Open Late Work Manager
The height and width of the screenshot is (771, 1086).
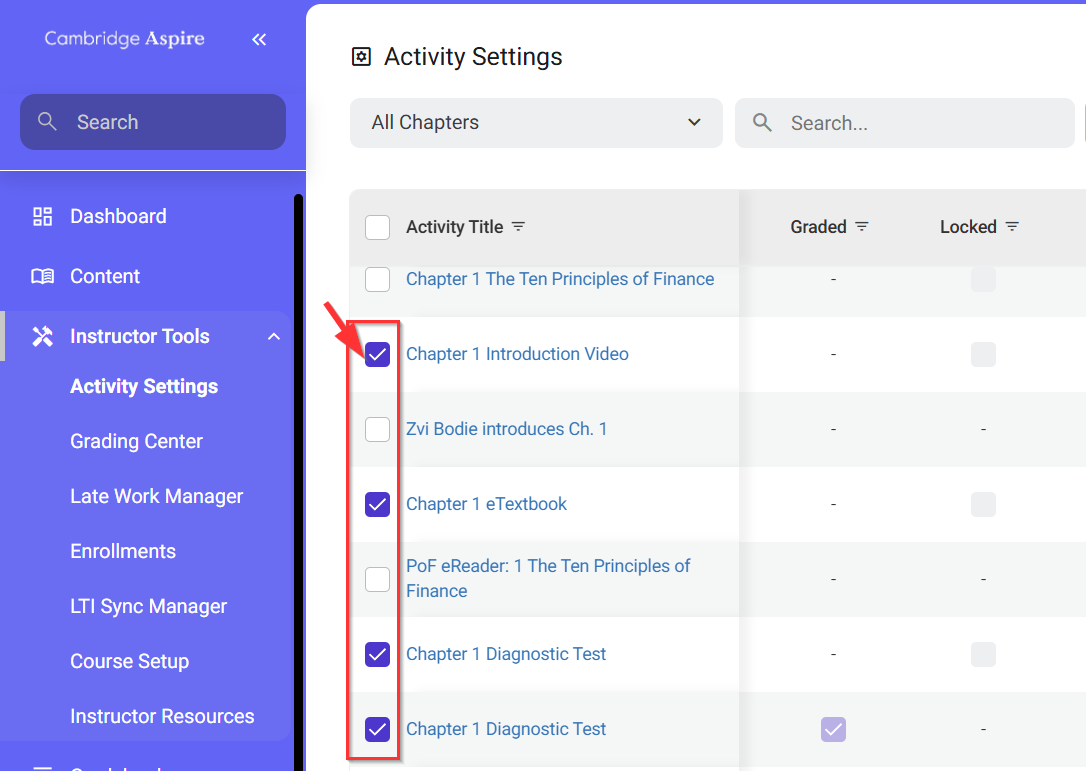pos(157,496)
